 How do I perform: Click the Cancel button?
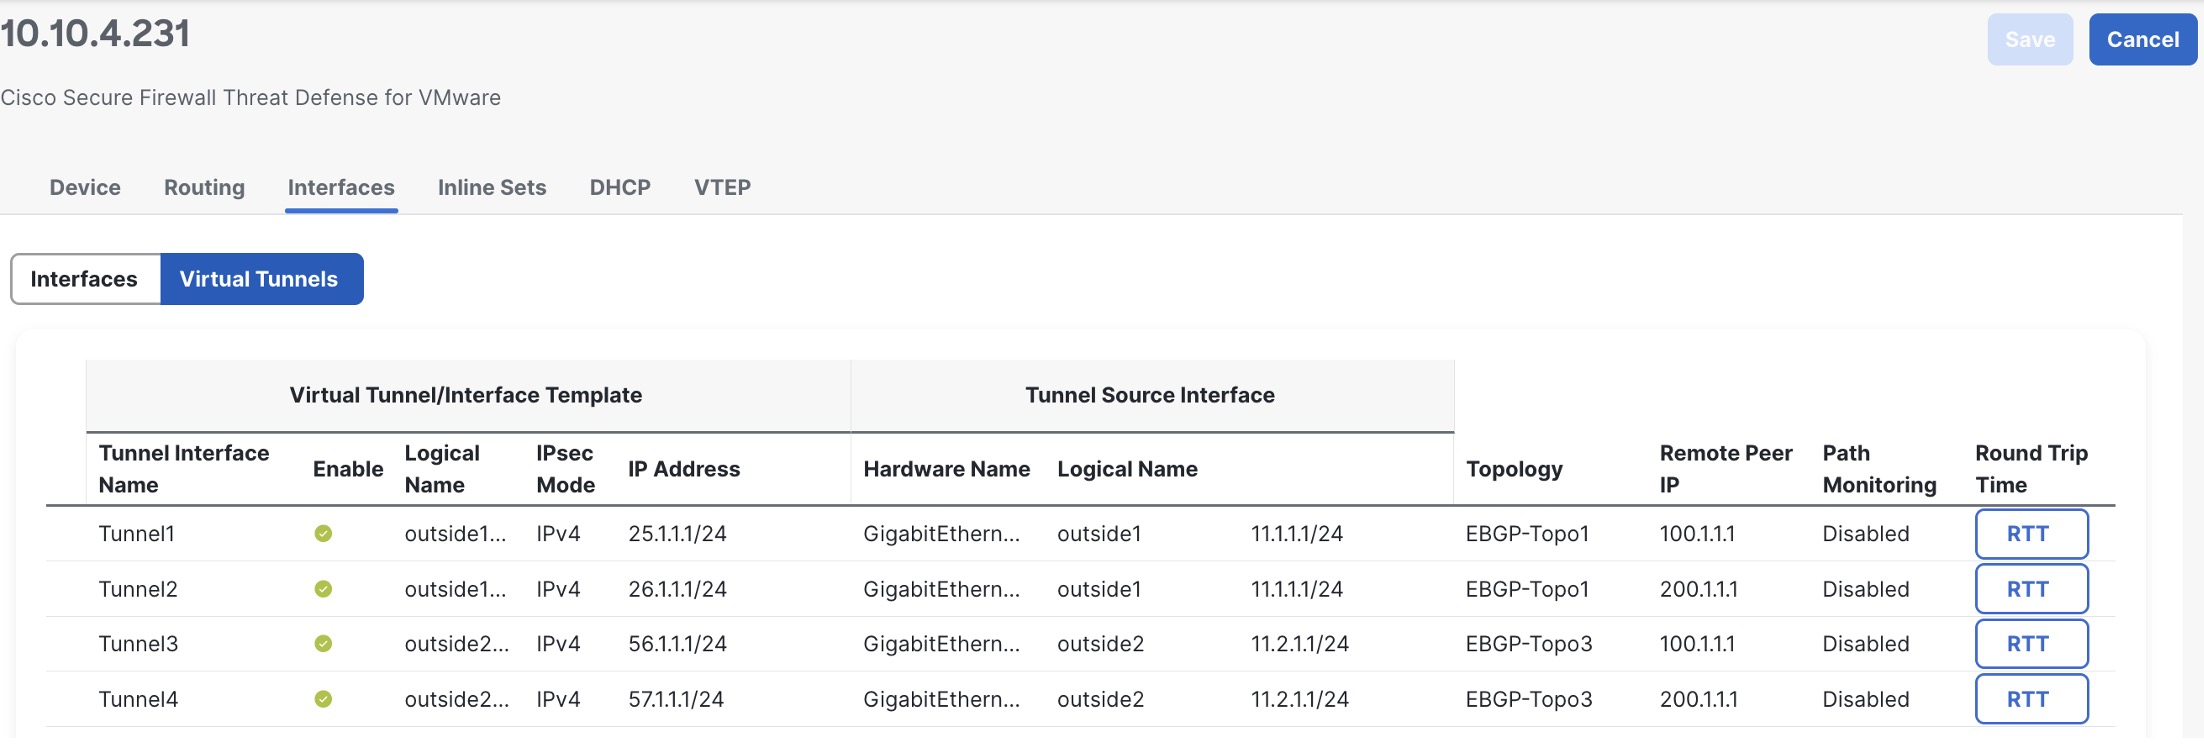point(2142,40)
